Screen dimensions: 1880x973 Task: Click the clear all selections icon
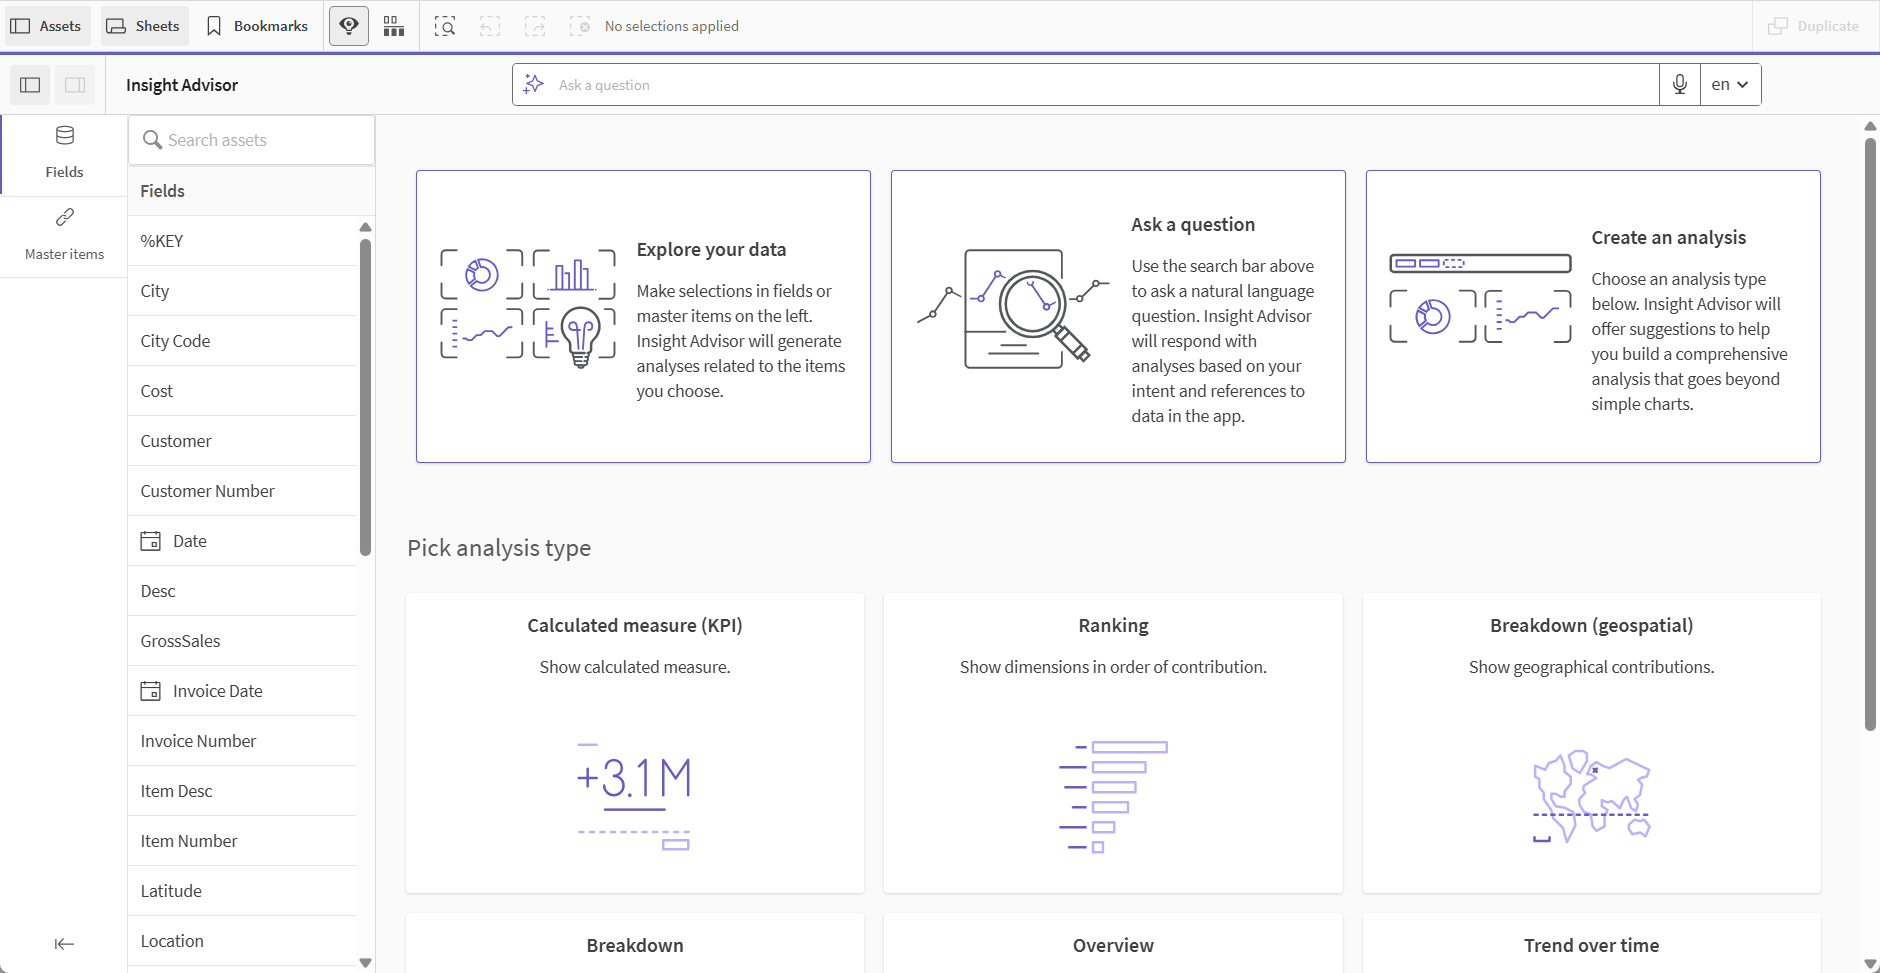click(x=581, y=25)
